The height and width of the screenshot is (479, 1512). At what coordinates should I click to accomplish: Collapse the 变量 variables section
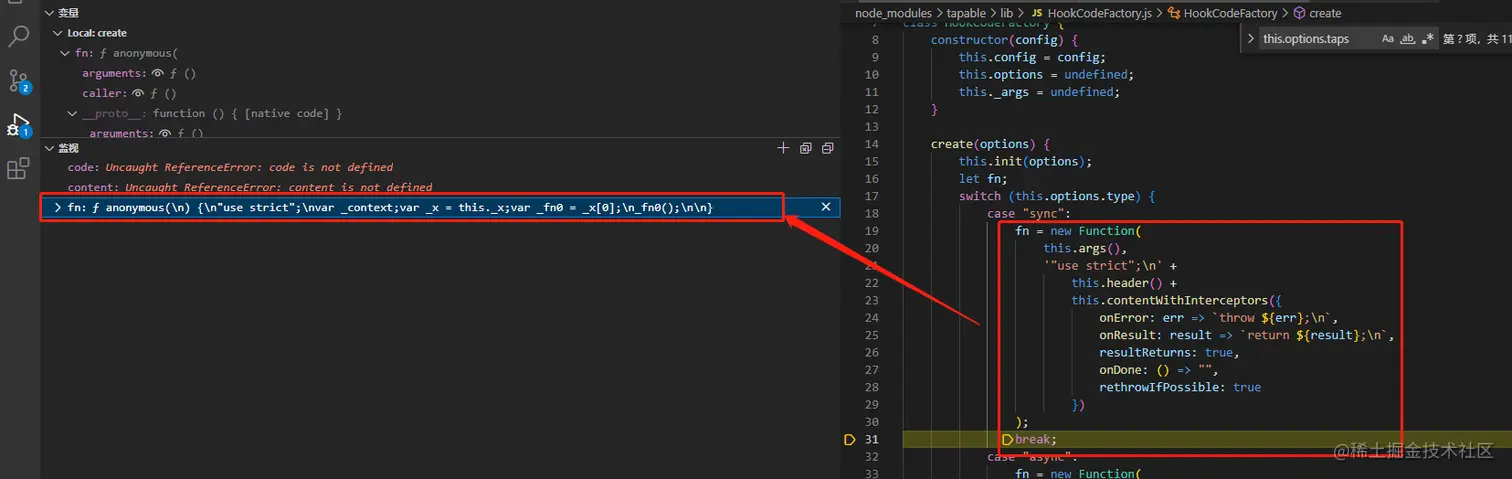49,13
